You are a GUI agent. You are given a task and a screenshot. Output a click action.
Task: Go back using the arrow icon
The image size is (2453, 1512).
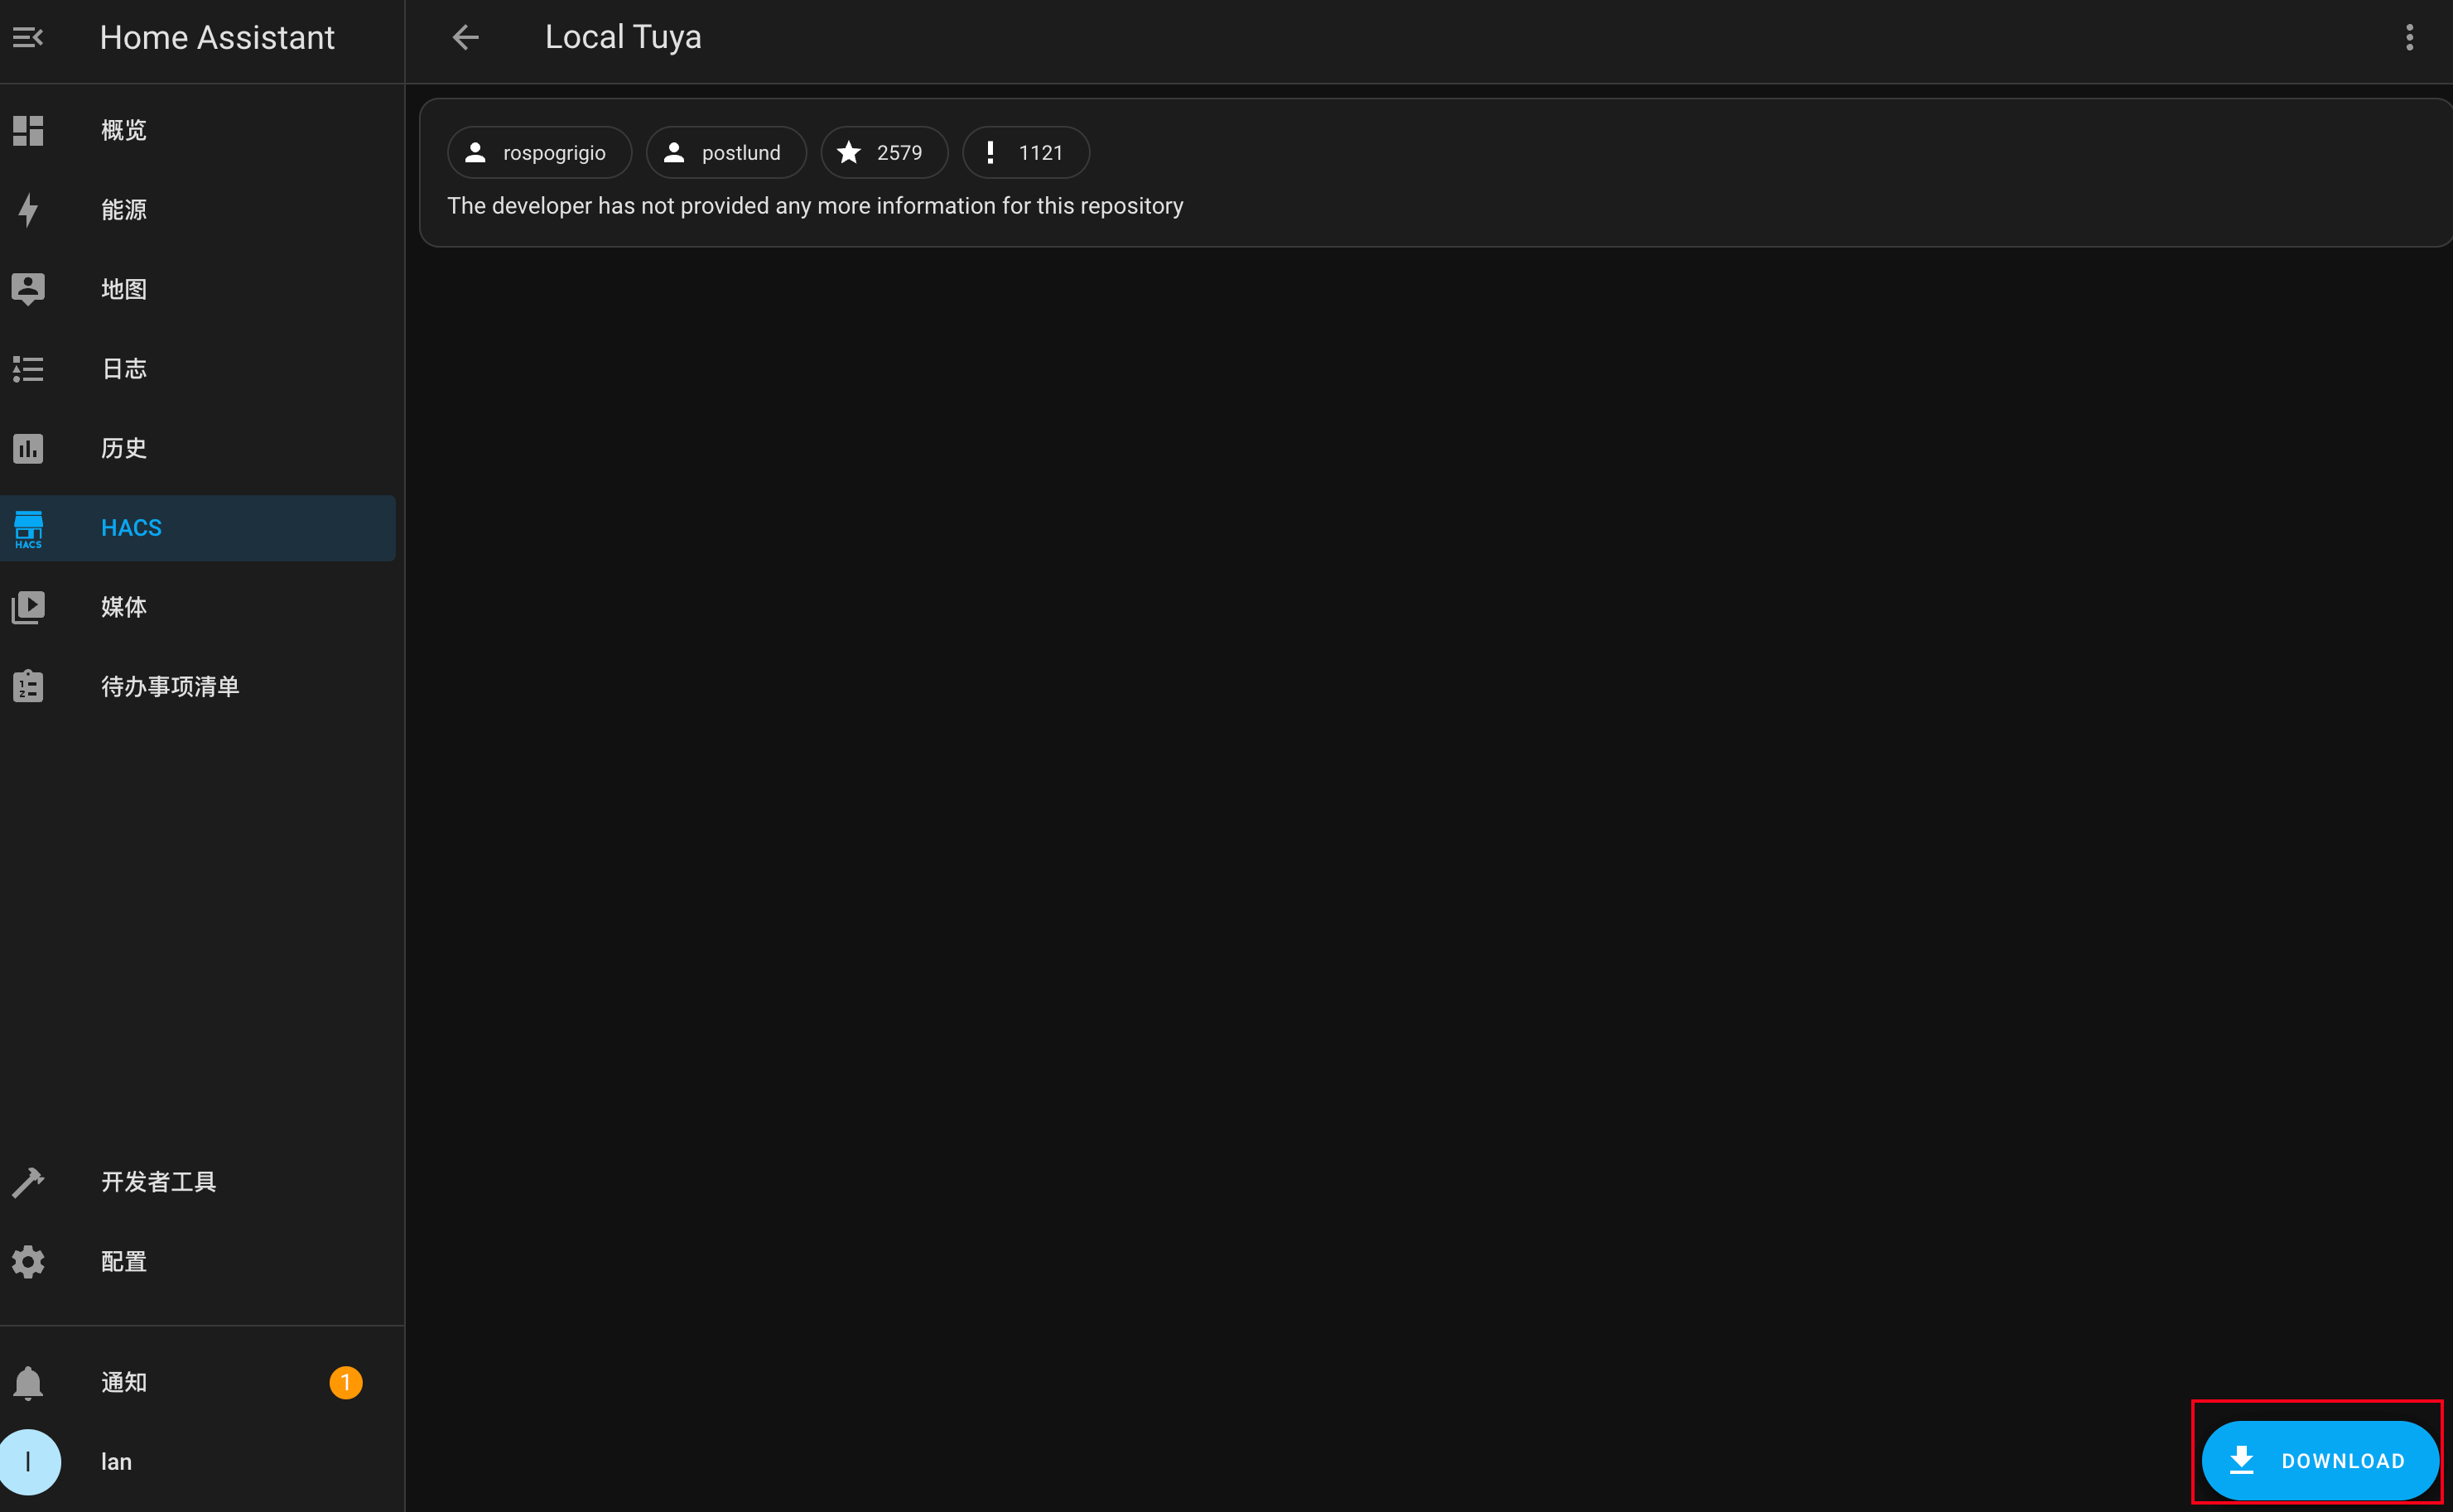coord(465,38)
